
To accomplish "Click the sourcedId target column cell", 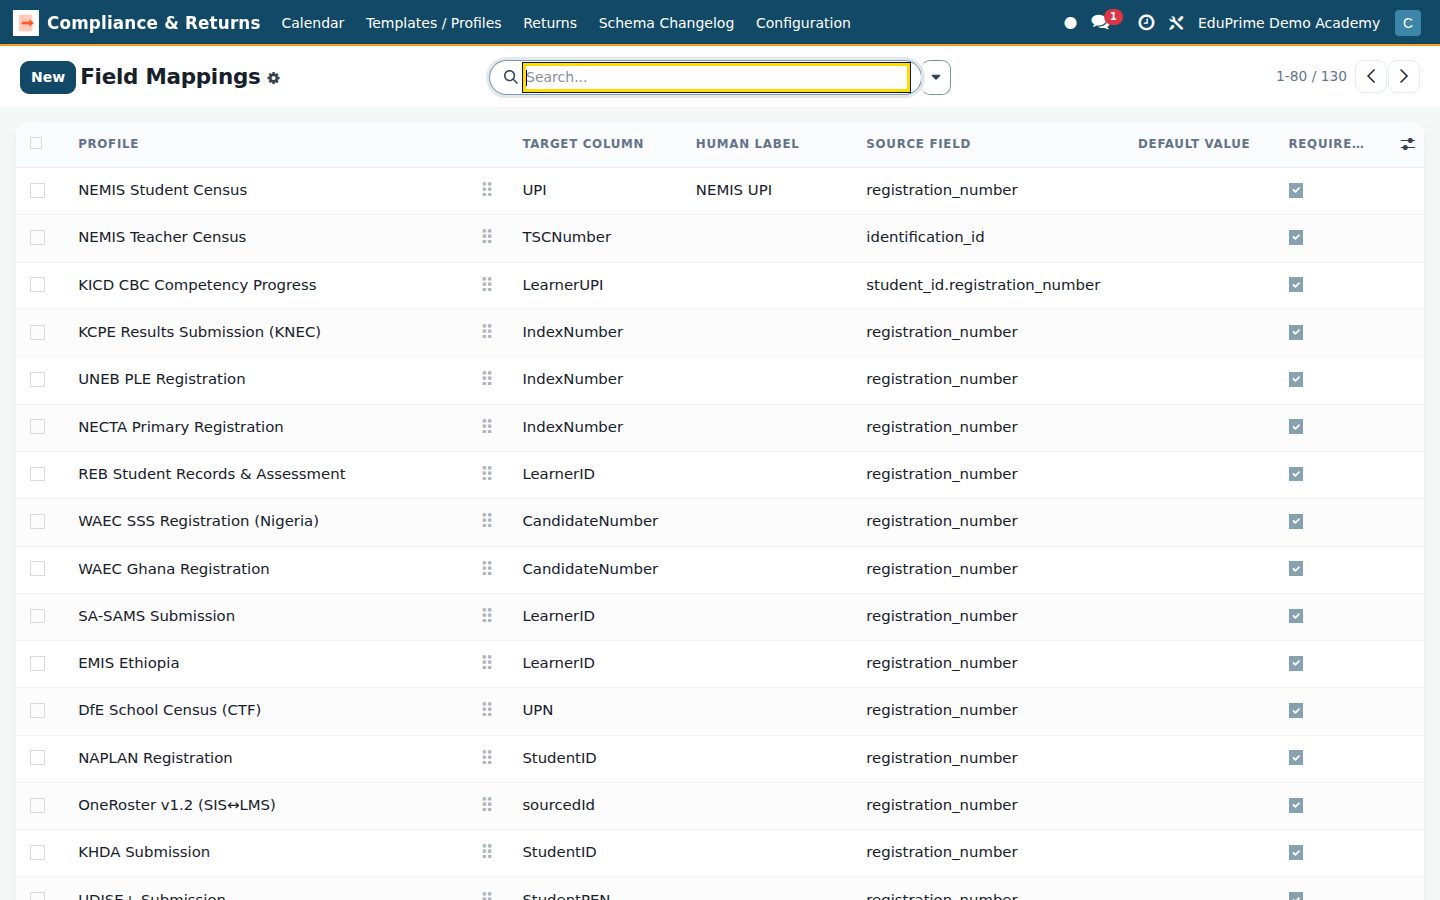I will point(558,805).
